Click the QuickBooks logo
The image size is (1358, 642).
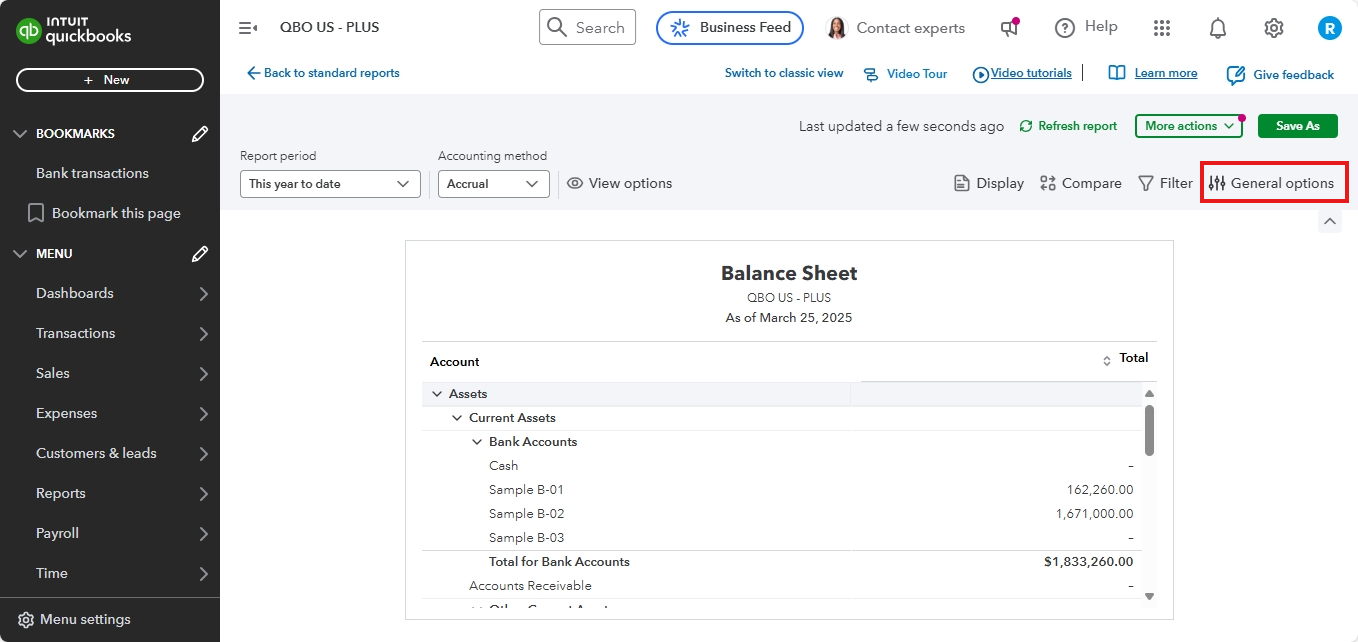pos(73,31)
